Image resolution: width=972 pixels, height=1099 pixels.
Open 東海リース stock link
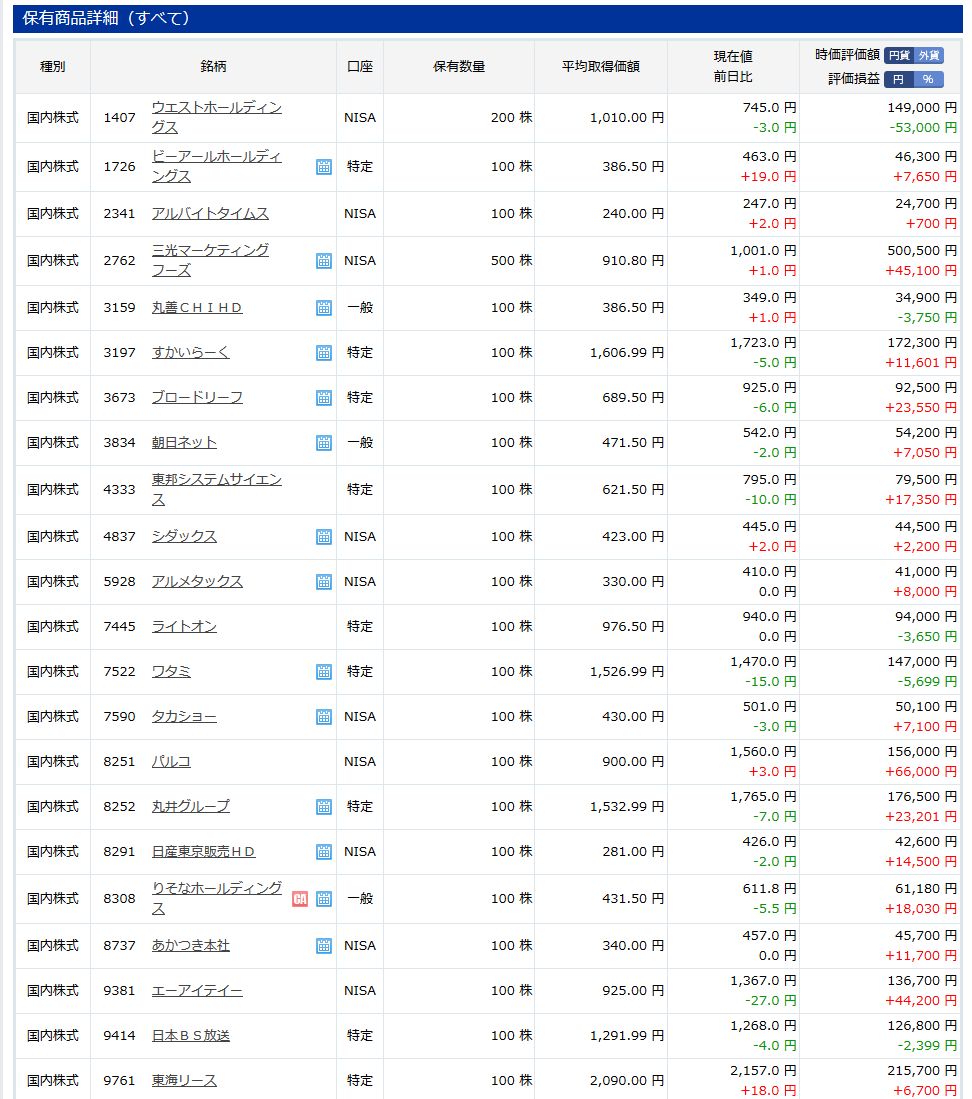tap(184, 1081)
